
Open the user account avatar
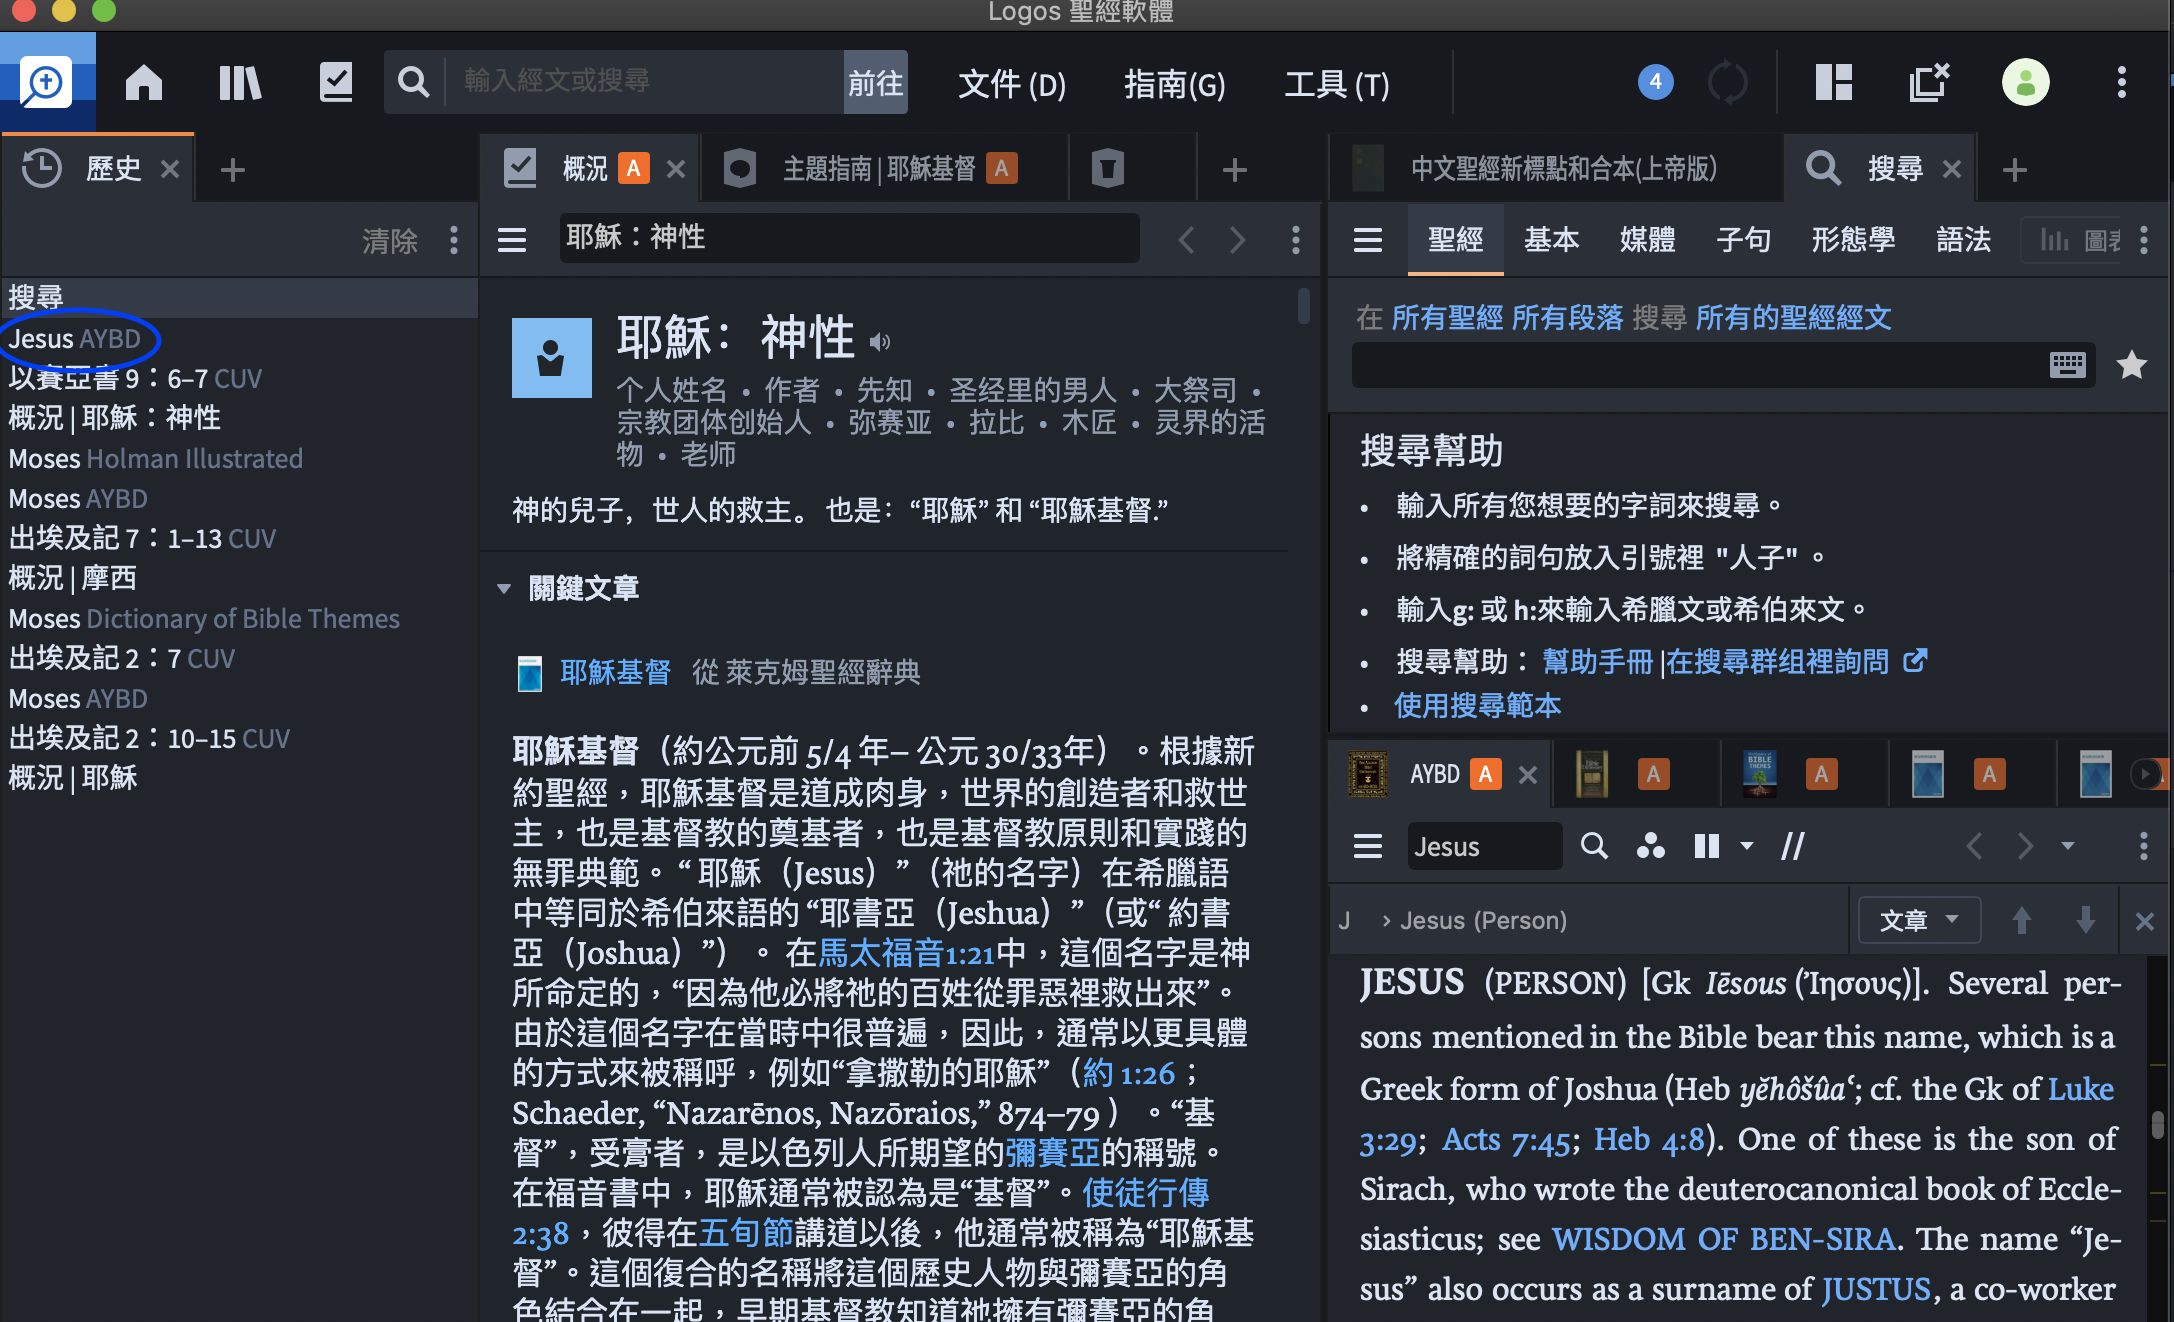(2025, 82)
